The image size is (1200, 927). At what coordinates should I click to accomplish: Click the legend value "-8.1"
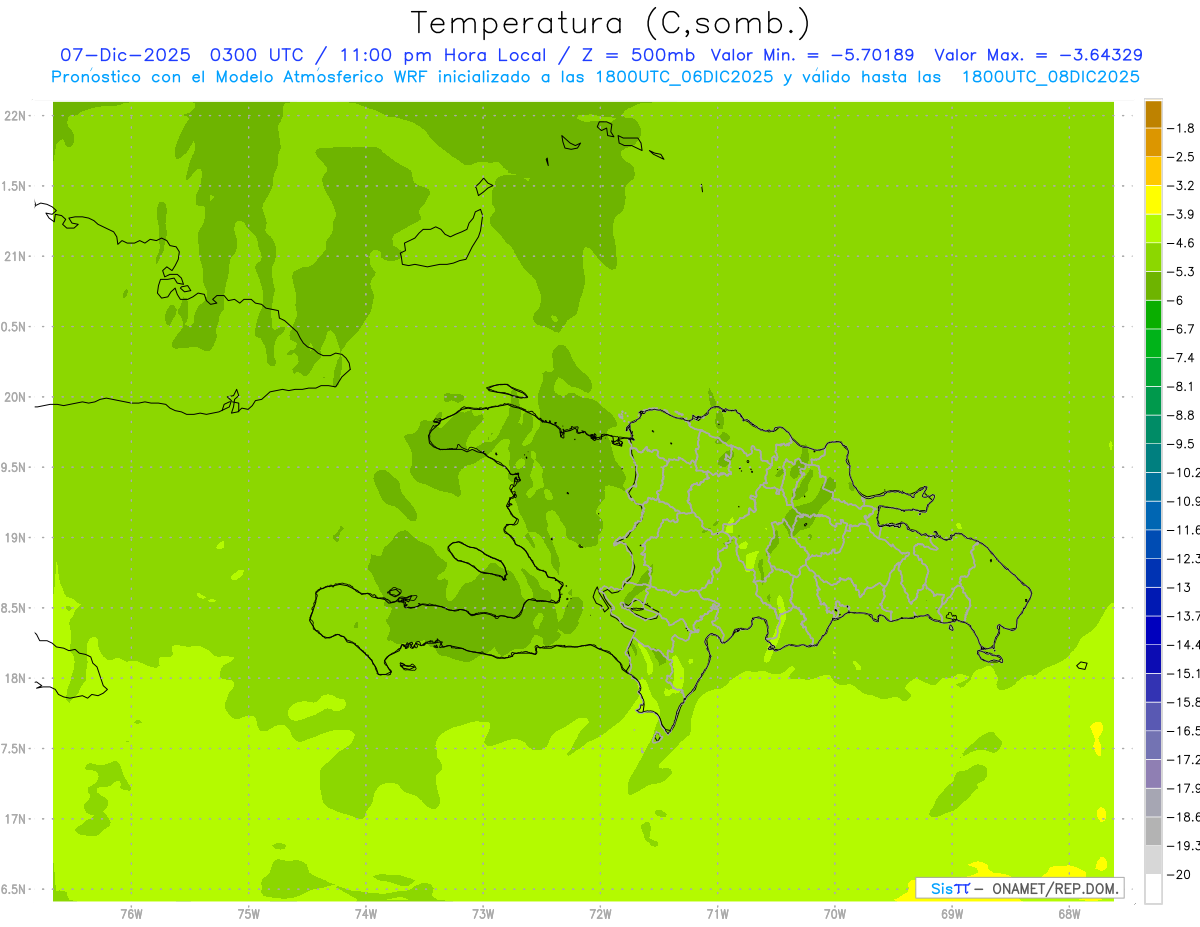1180,386
